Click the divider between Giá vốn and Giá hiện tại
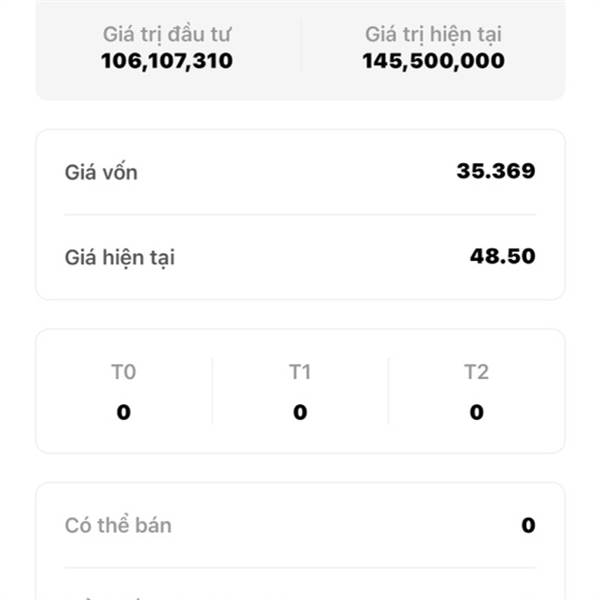 pos(300,214)
